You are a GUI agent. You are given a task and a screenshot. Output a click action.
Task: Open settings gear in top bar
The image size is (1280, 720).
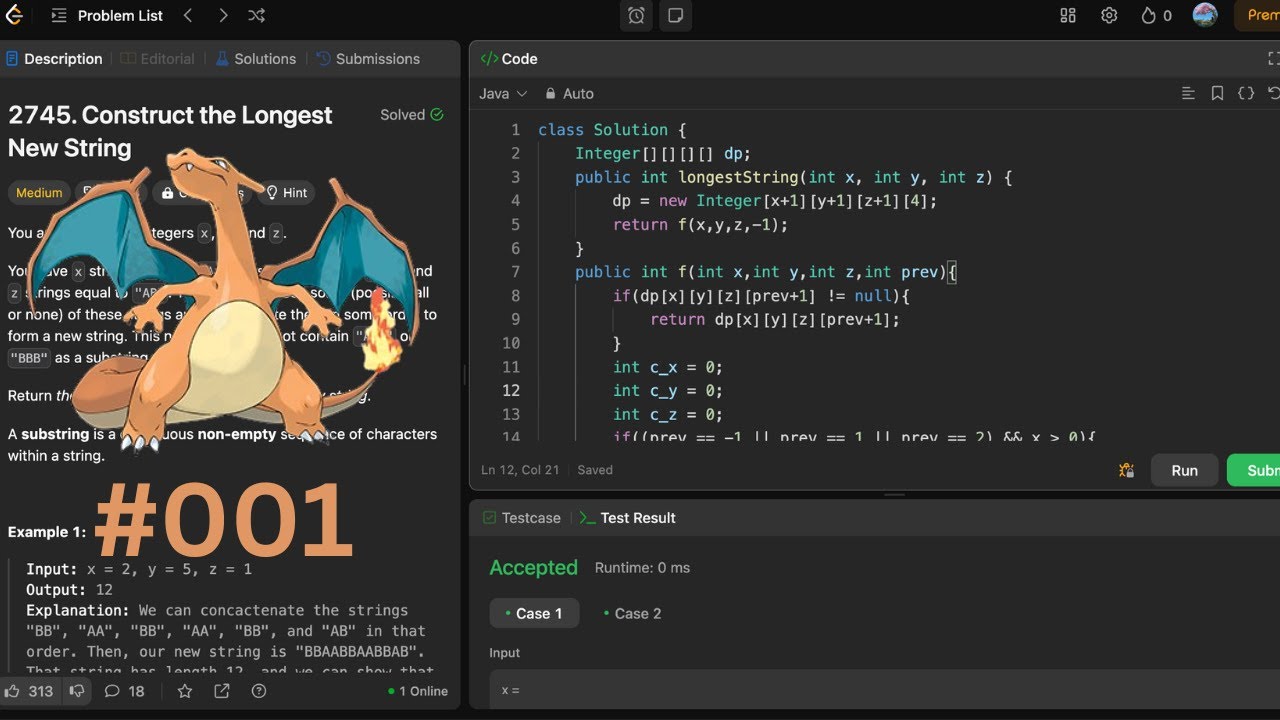[1109, 16]
